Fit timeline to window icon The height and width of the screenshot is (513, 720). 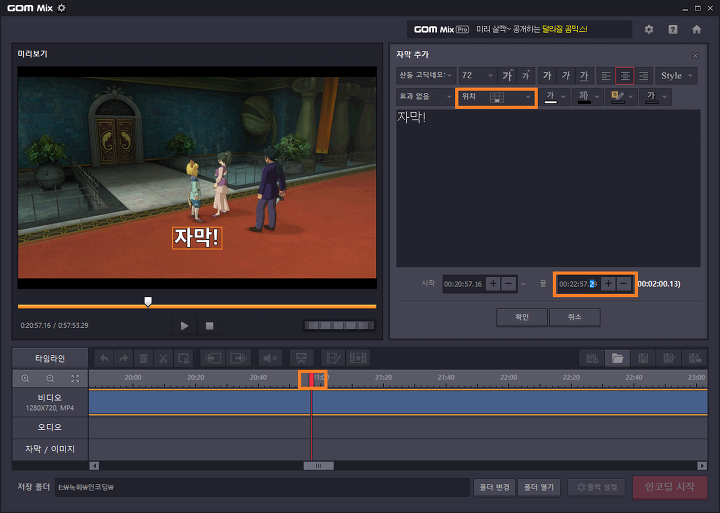tap(75, 378)
